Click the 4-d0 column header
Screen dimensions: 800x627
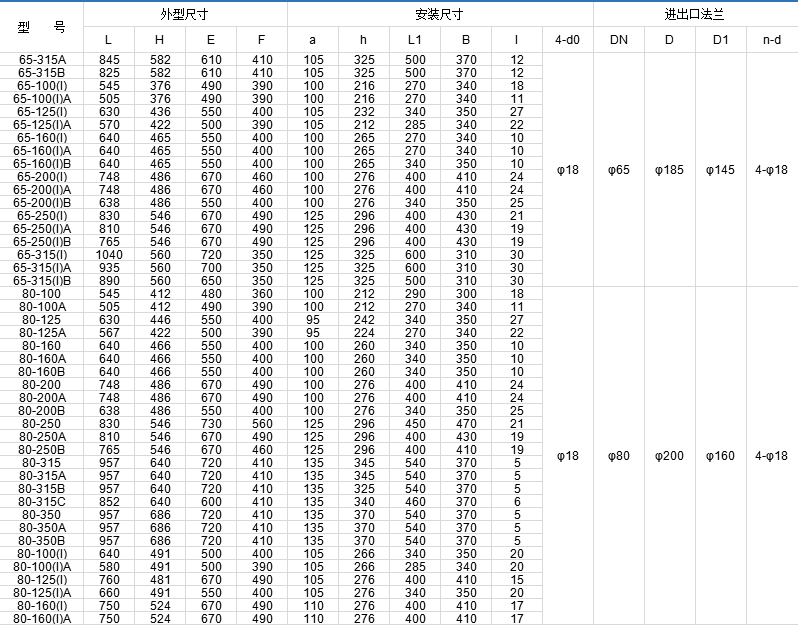tap(567, 40)
